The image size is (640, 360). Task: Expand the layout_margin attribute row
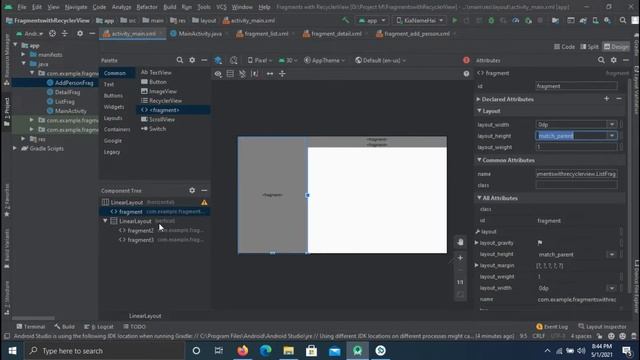[x=476, y=265]
